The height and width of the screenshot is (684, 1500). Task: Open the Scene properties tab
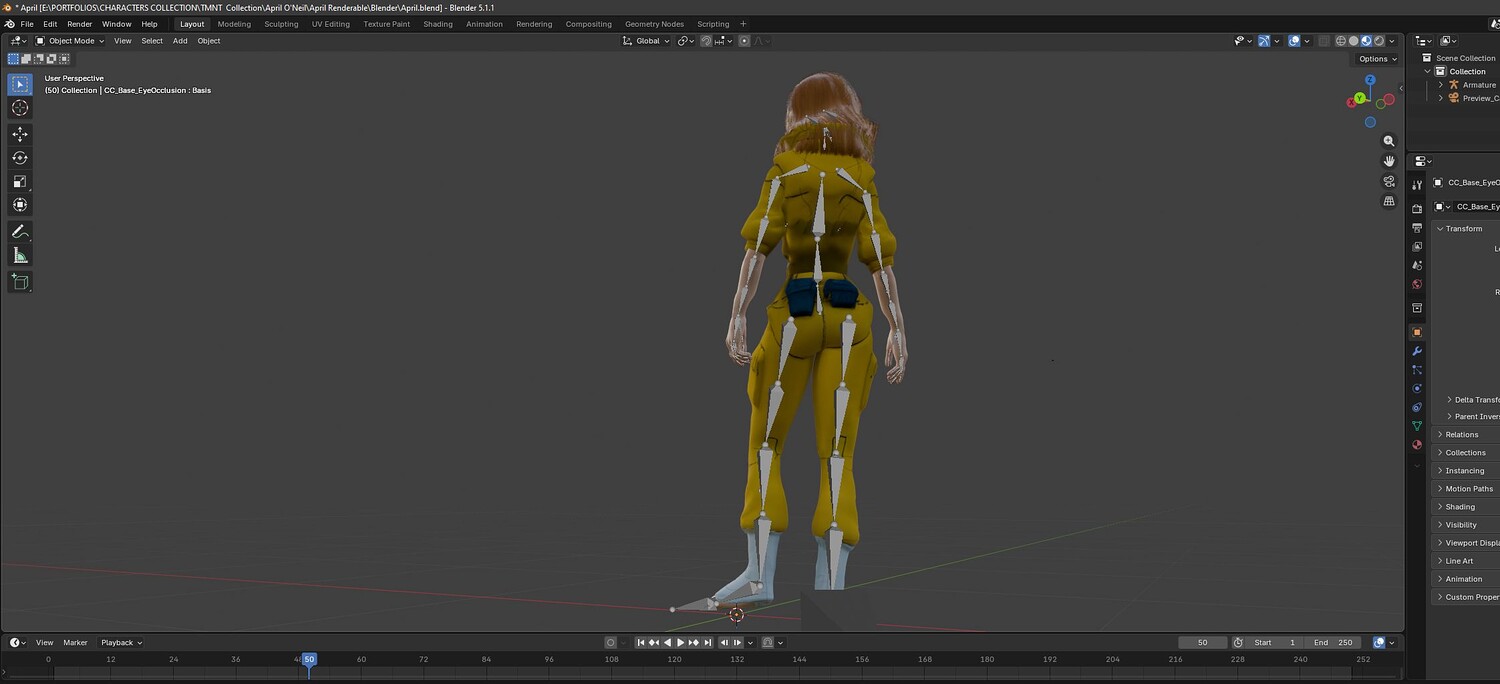coord(1417,265)
